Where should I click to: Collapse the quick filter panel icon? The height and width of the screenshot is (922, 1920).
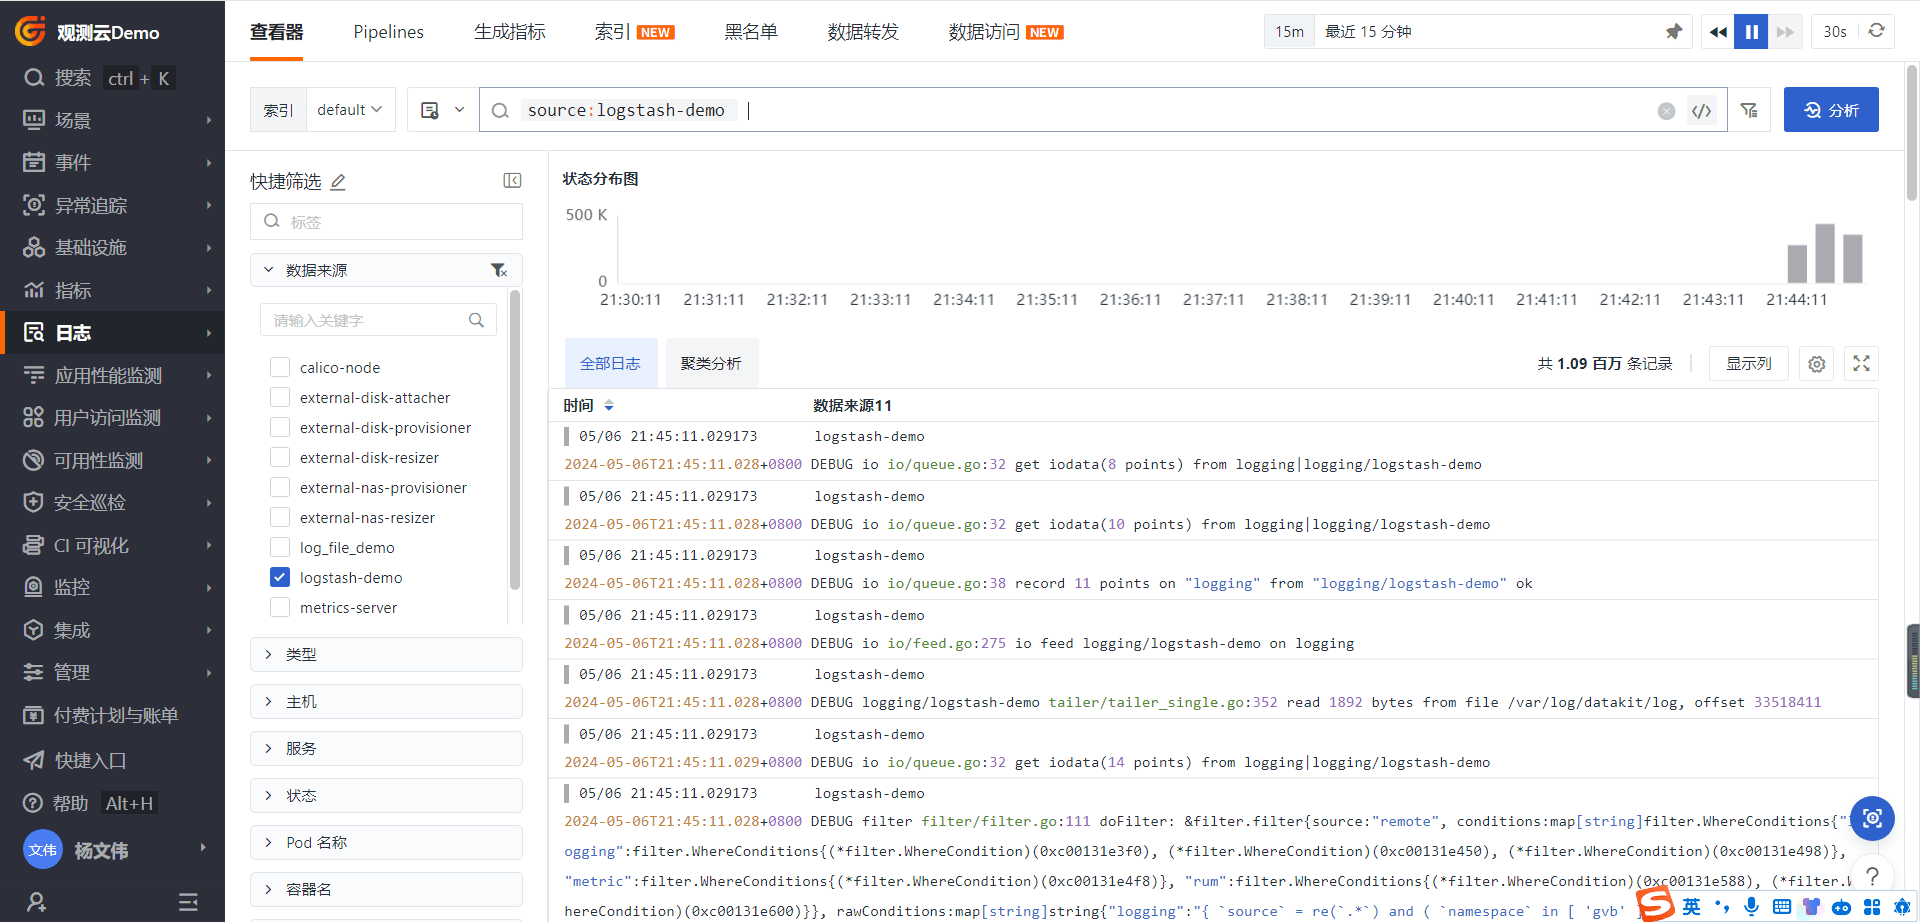click(x=512, y=180)
